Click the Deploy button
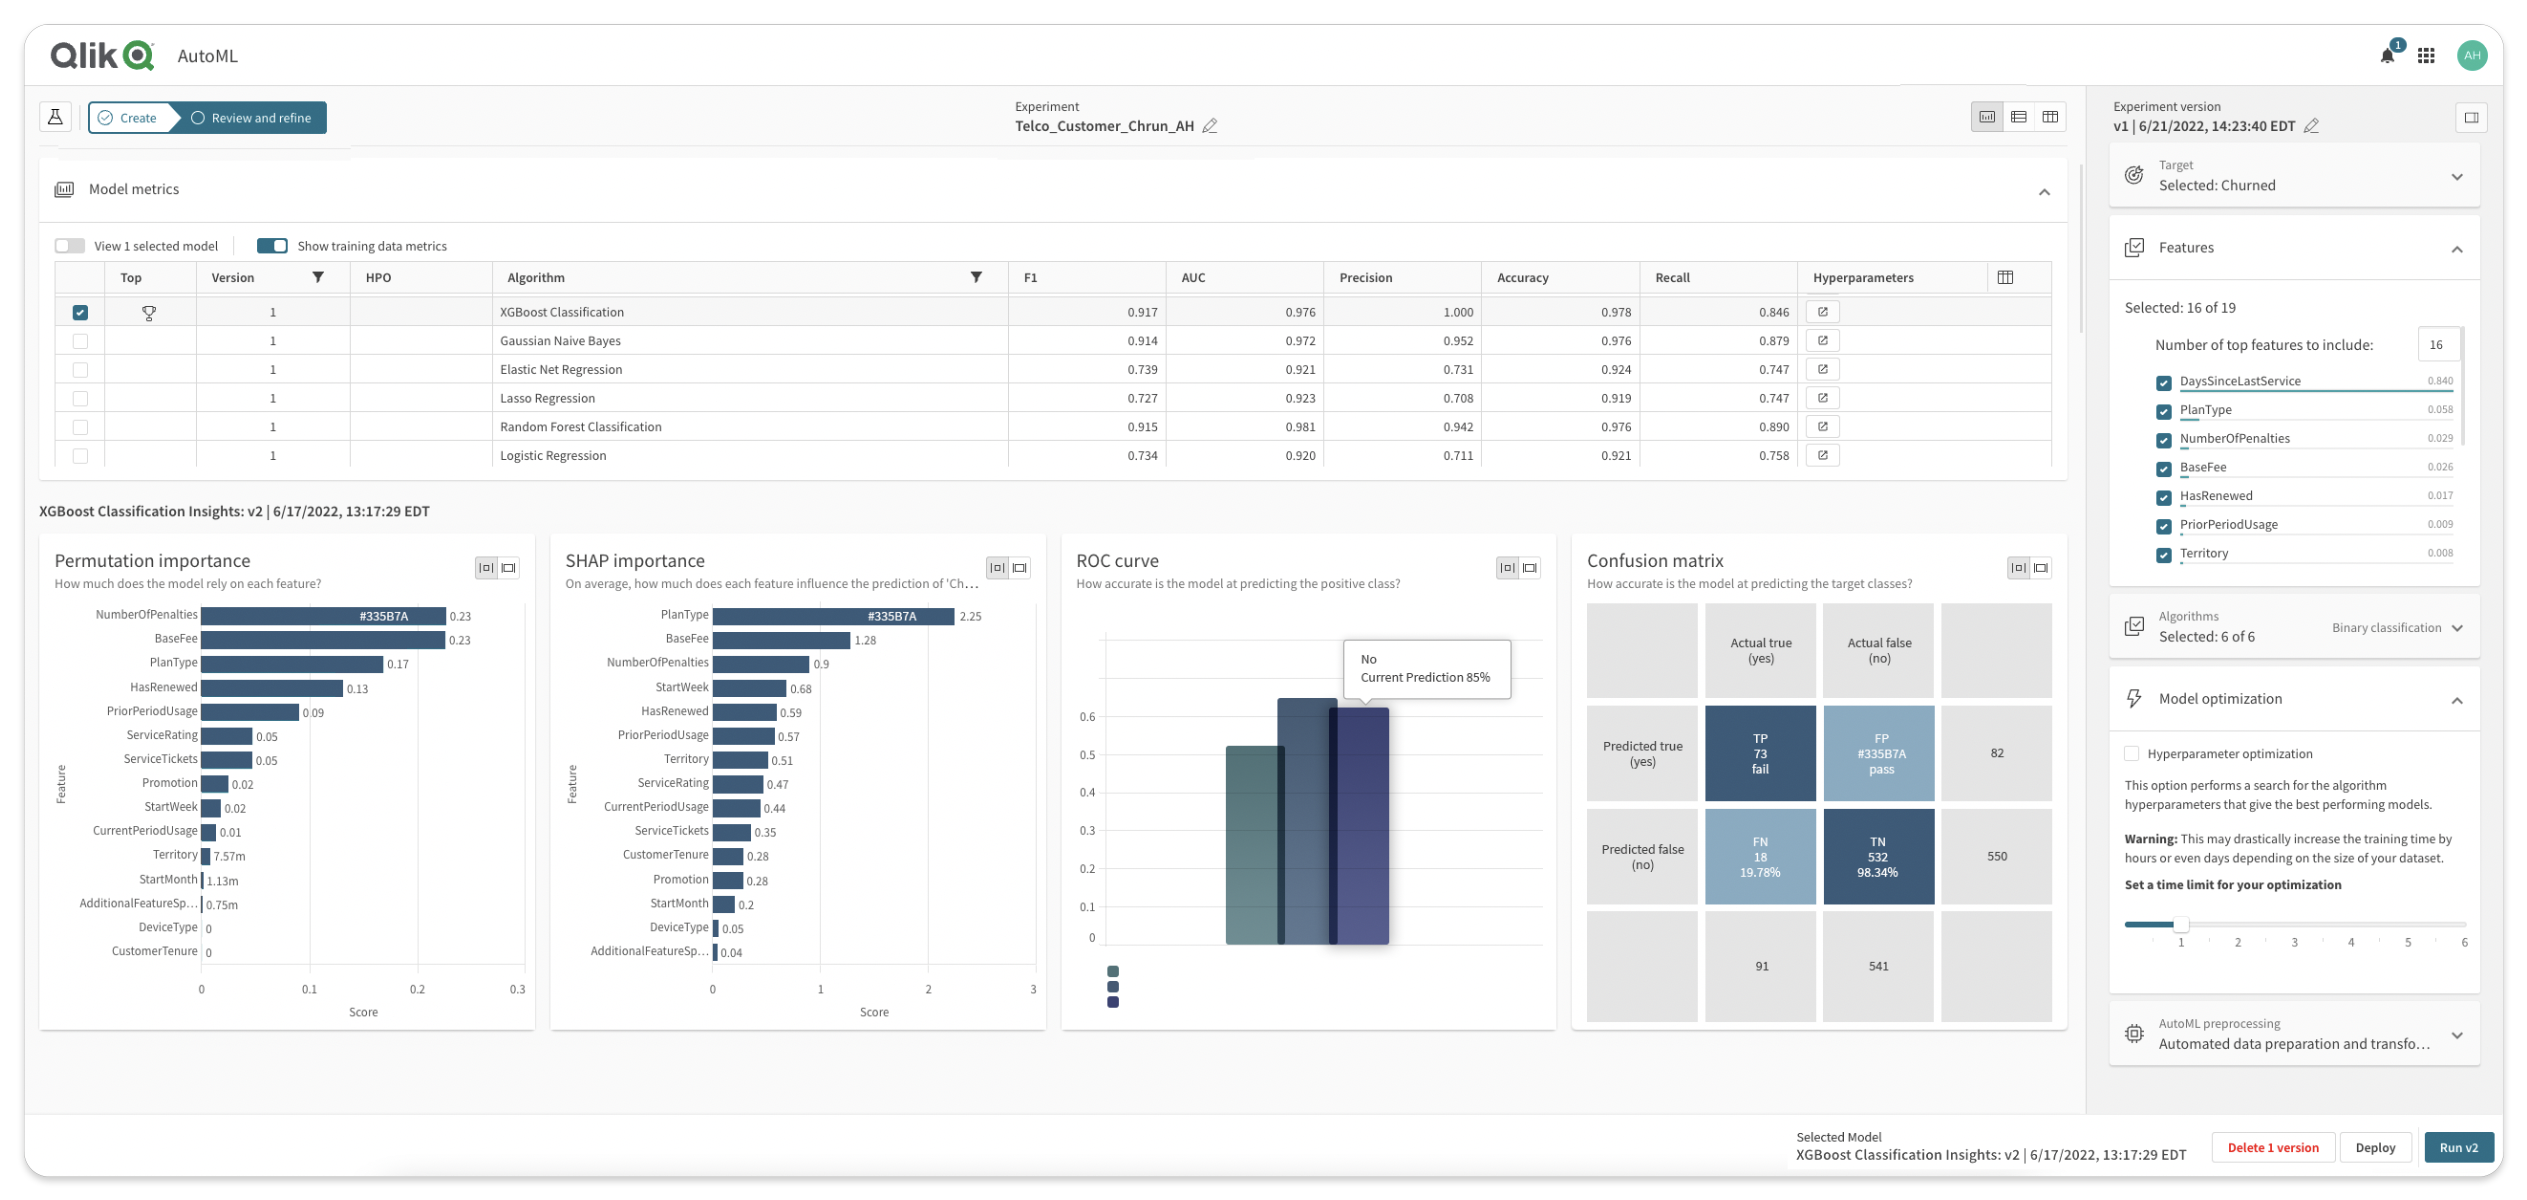Screen dimensions: 2527x1200 click(2375, 1147)
